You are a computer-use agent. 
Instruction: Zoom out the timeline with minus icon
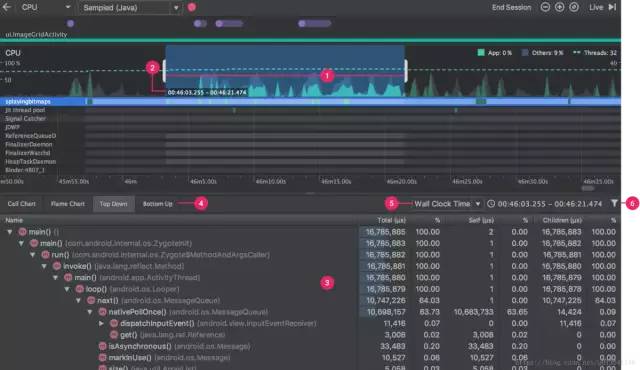coord(545,7)
